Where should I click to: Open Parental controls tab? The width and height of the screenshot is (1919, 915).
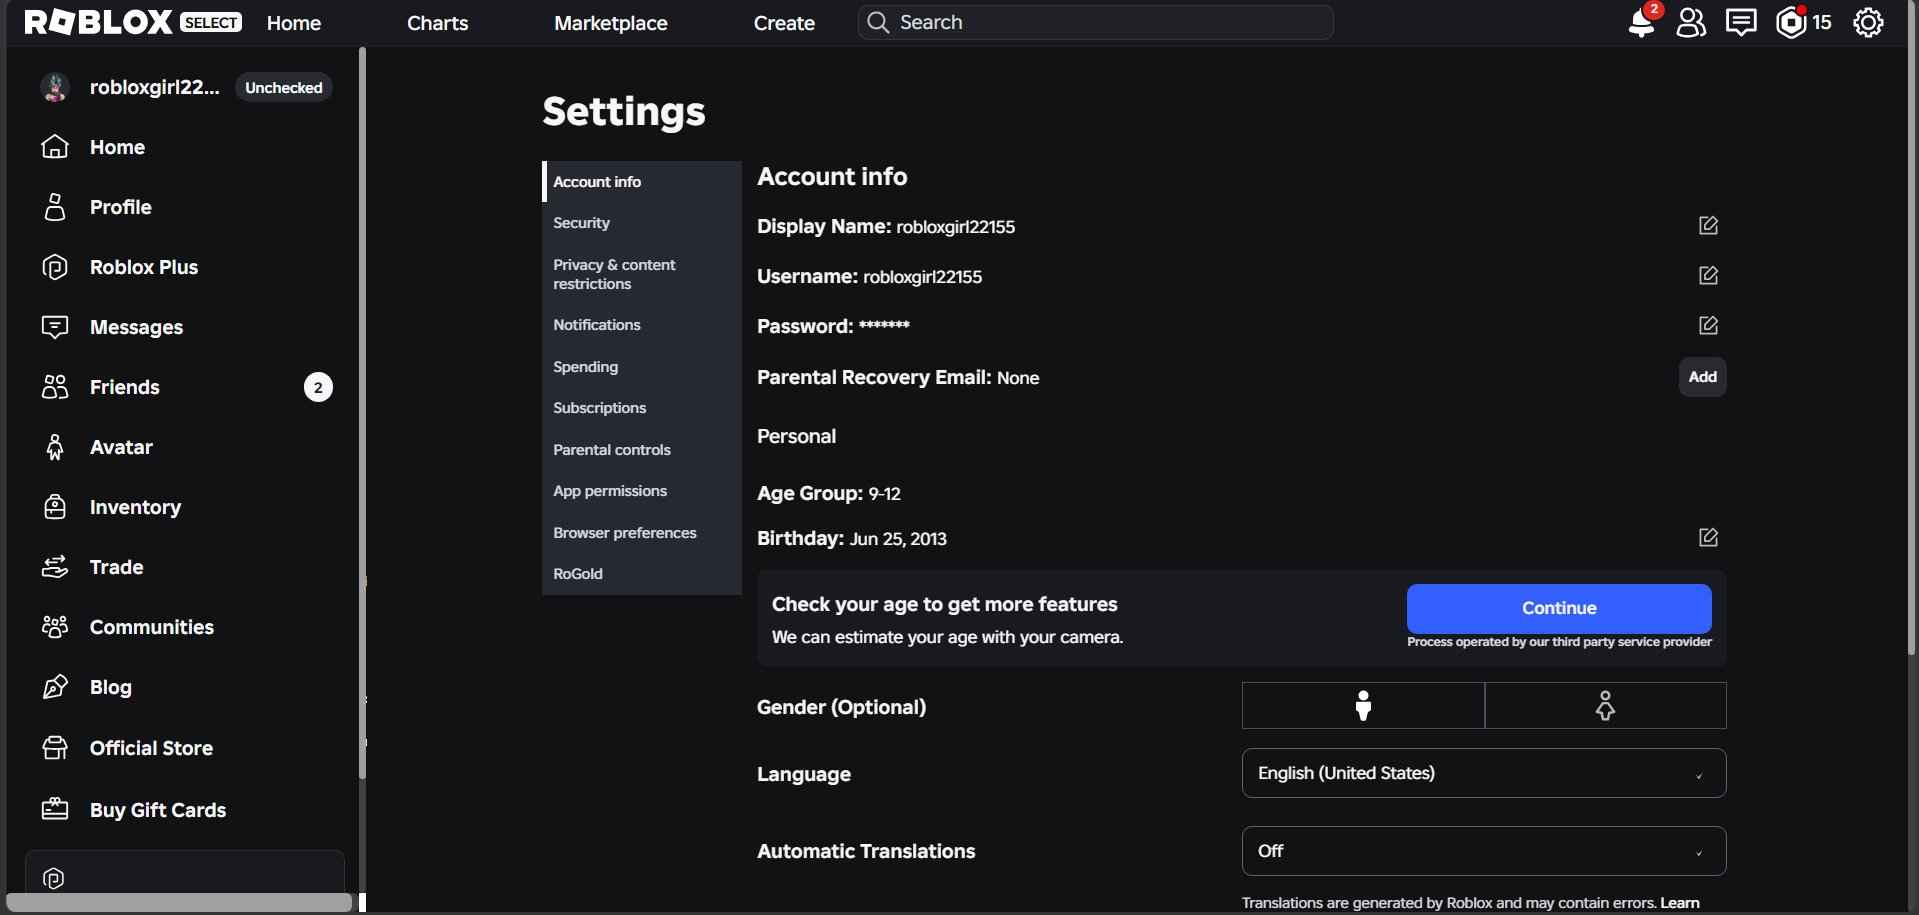[642, 450]
